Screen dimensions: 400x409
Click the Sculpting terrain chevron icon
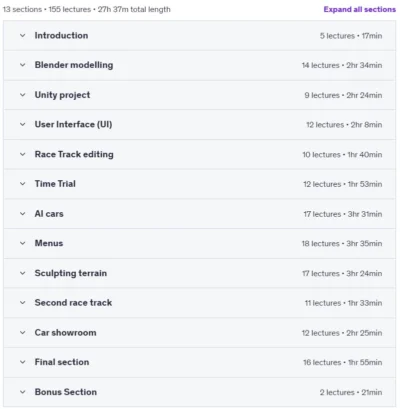coord(22,273)
